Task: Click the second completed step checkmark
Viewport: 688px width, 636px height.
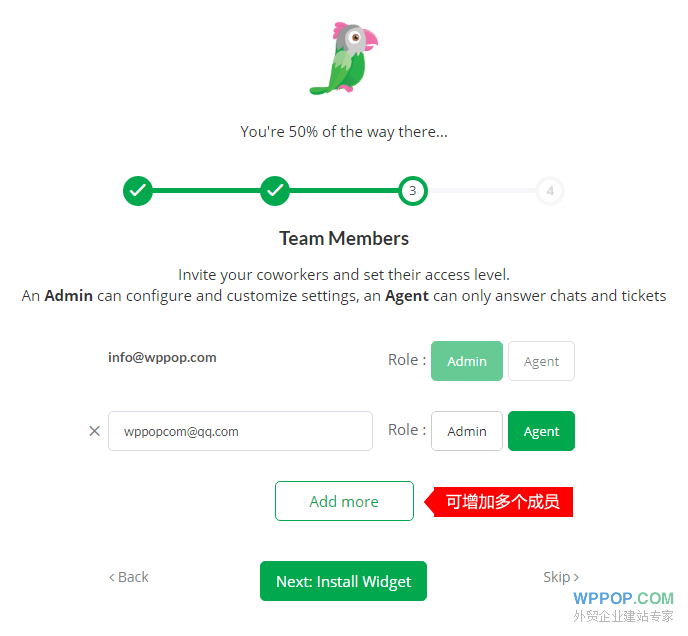Action: coord(275,190)
